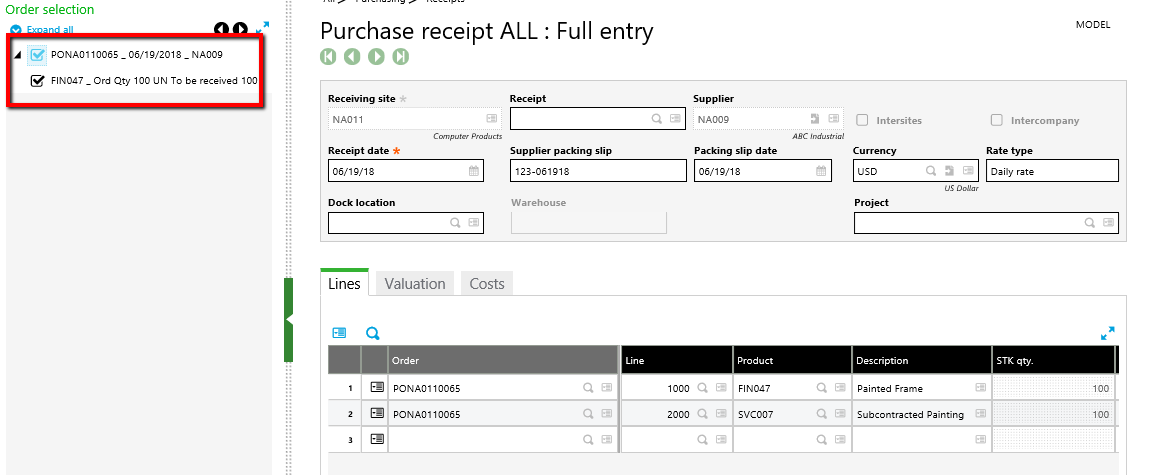Open Packing slip date calendar icon

tap(821, 171)
